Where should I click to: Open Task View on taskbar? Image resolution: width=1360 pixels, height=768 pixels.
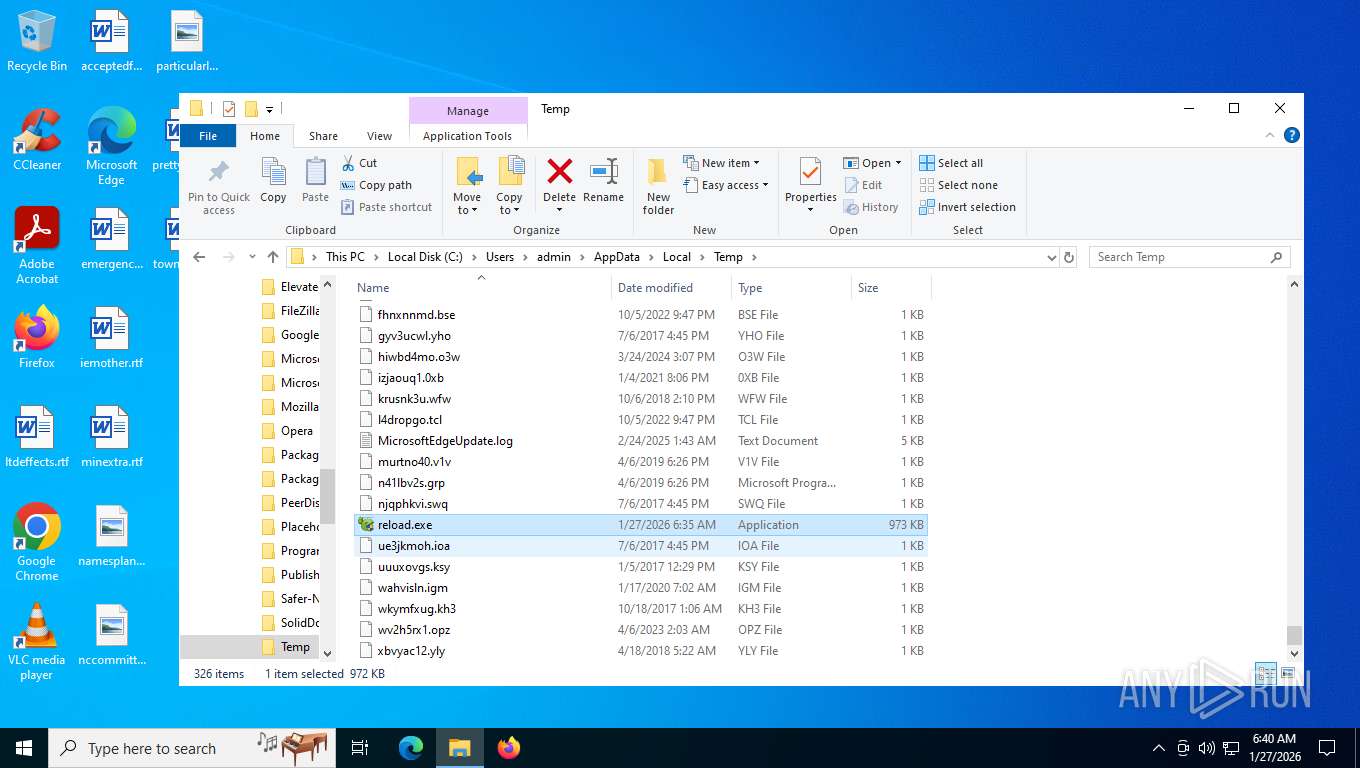(x=360, y=747)
